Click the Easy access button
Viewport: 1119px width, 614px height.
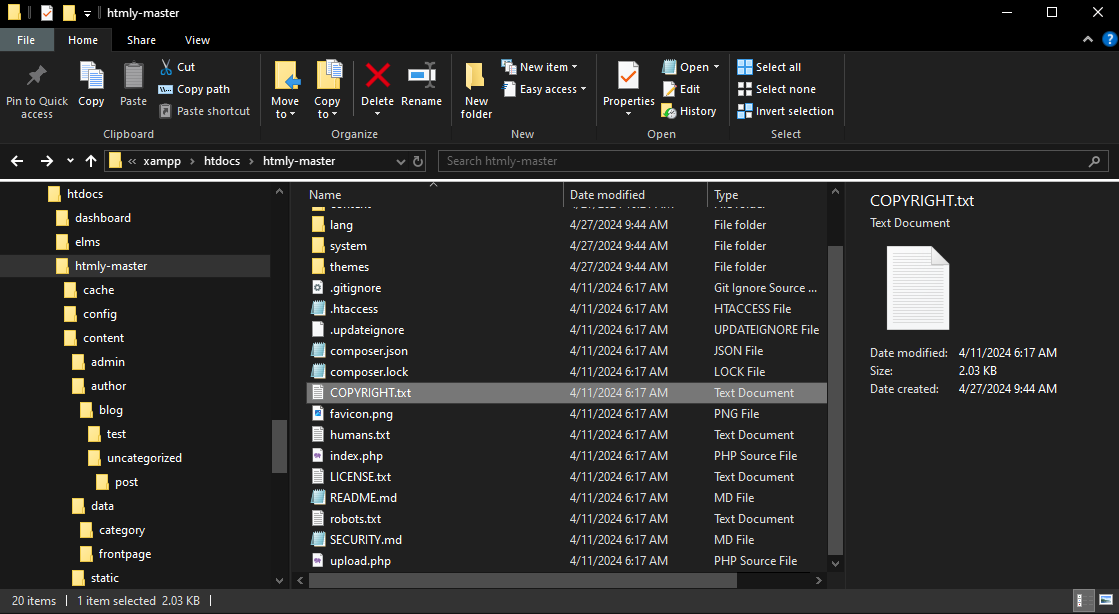[542, 88]
